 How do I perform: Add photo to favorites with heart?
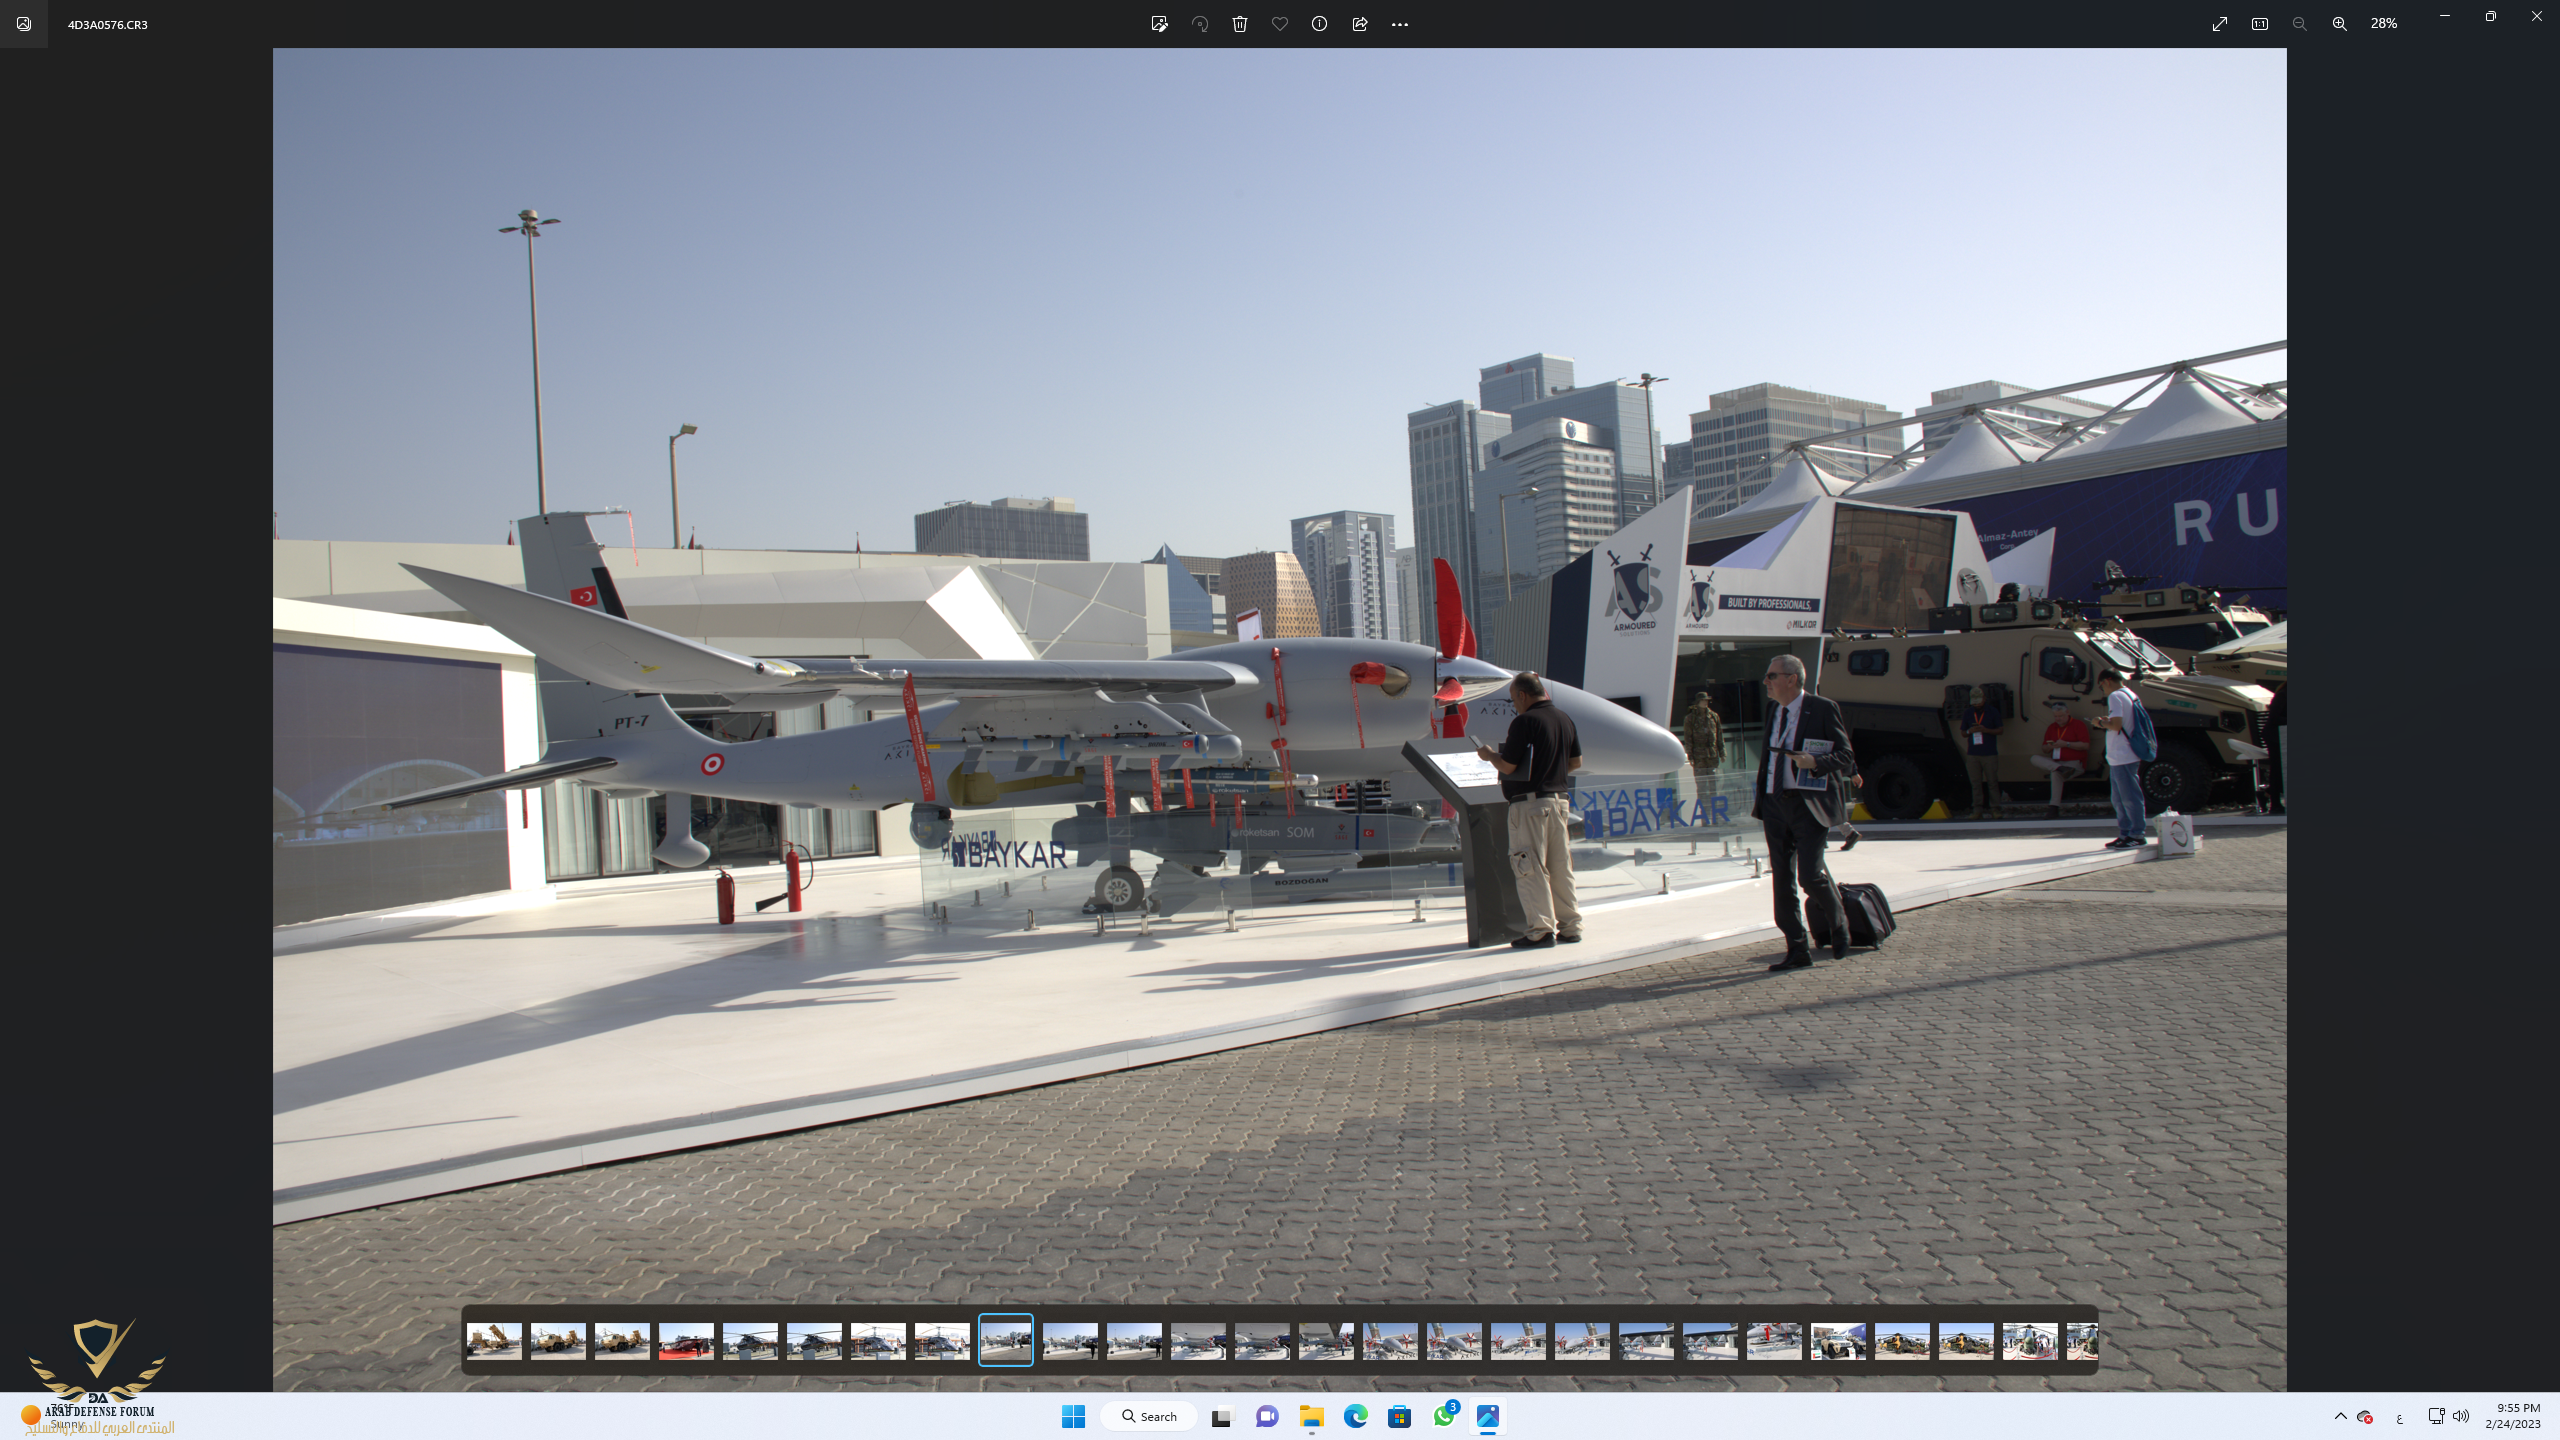click(1280, 24)
